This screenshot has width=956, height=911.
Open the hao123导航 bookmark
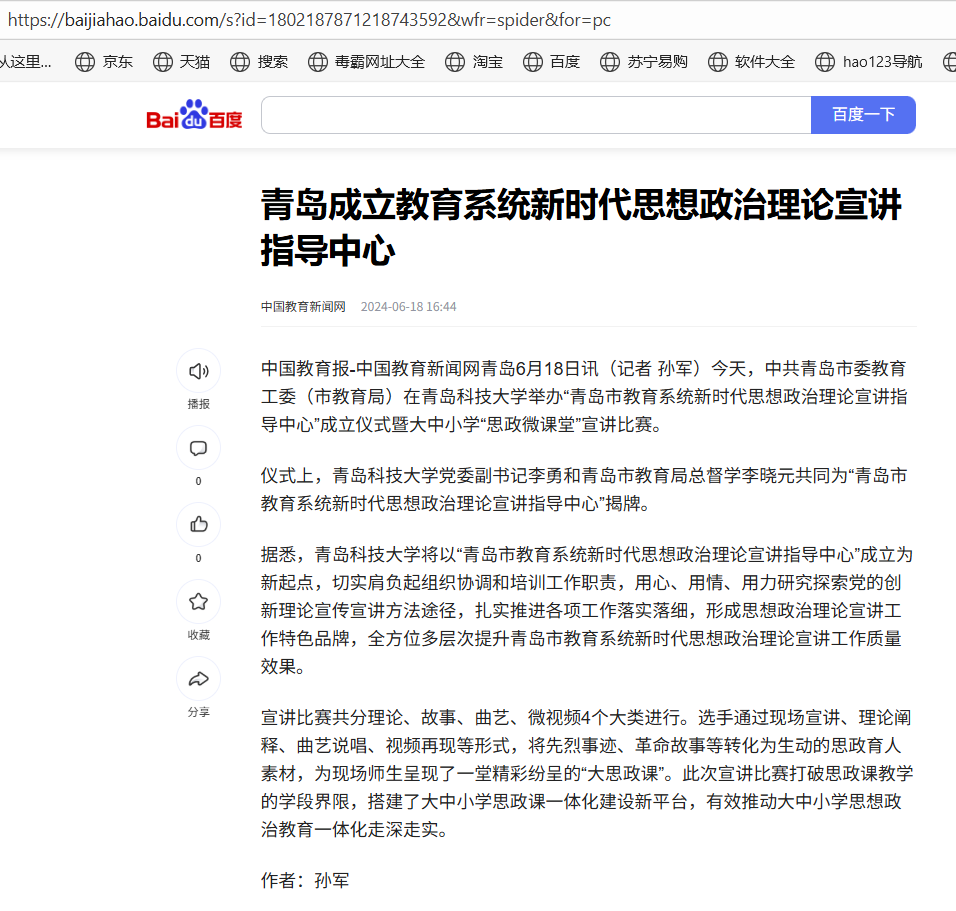click(x=869, y=61)
